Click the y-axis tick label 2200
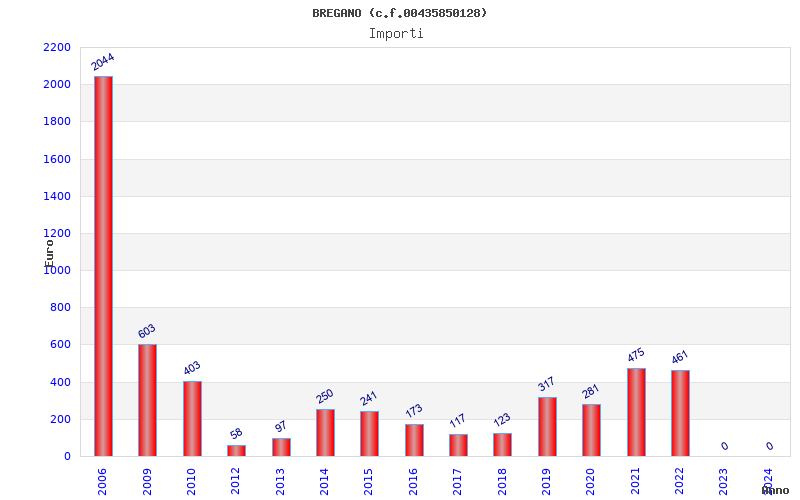 click(57, 47)
